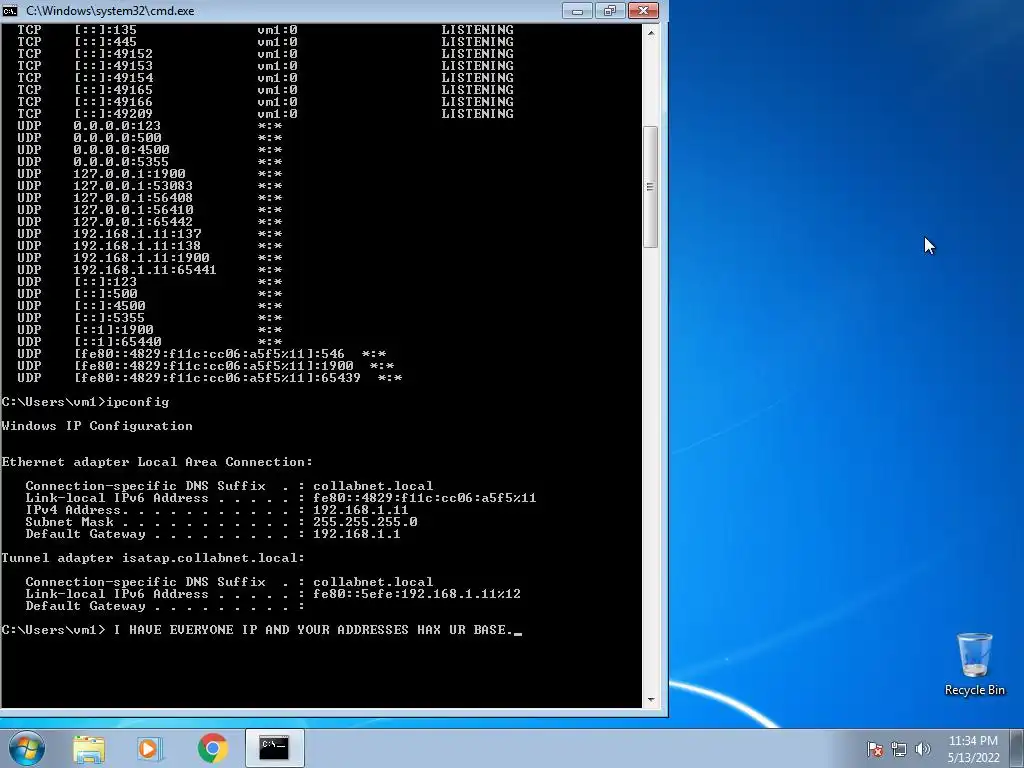
Task: Click the Action Center flag tray icon
Action: pyautogui.click(x=874, y=749)
